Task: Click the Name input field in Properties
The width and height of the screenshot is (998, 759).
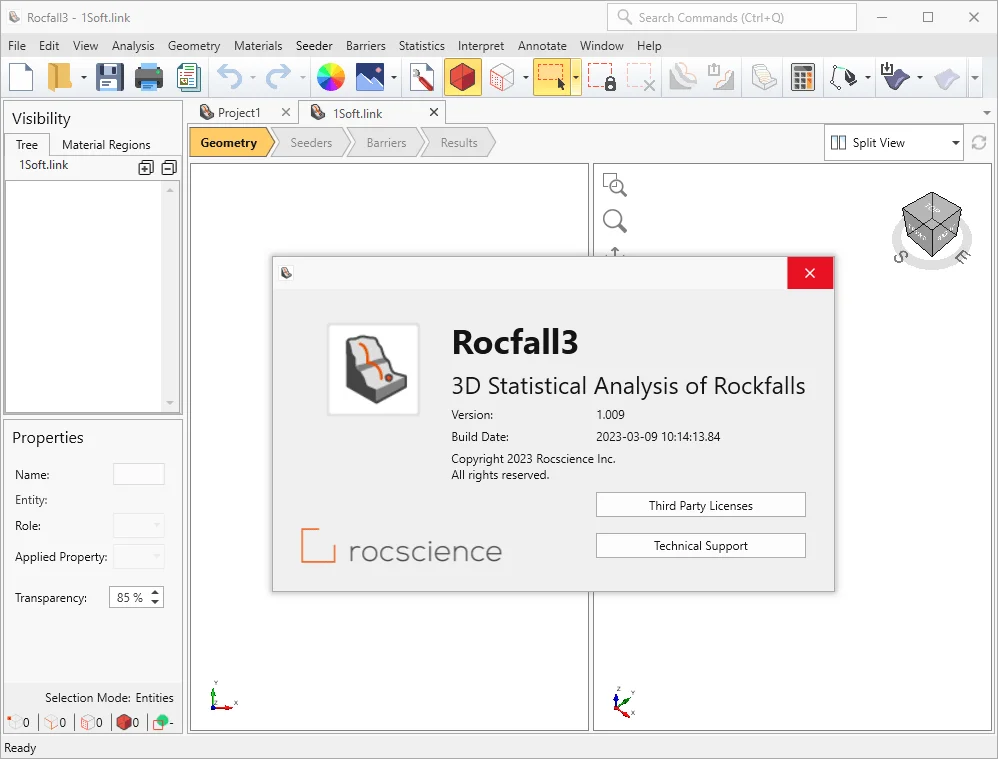Action: 139,474
